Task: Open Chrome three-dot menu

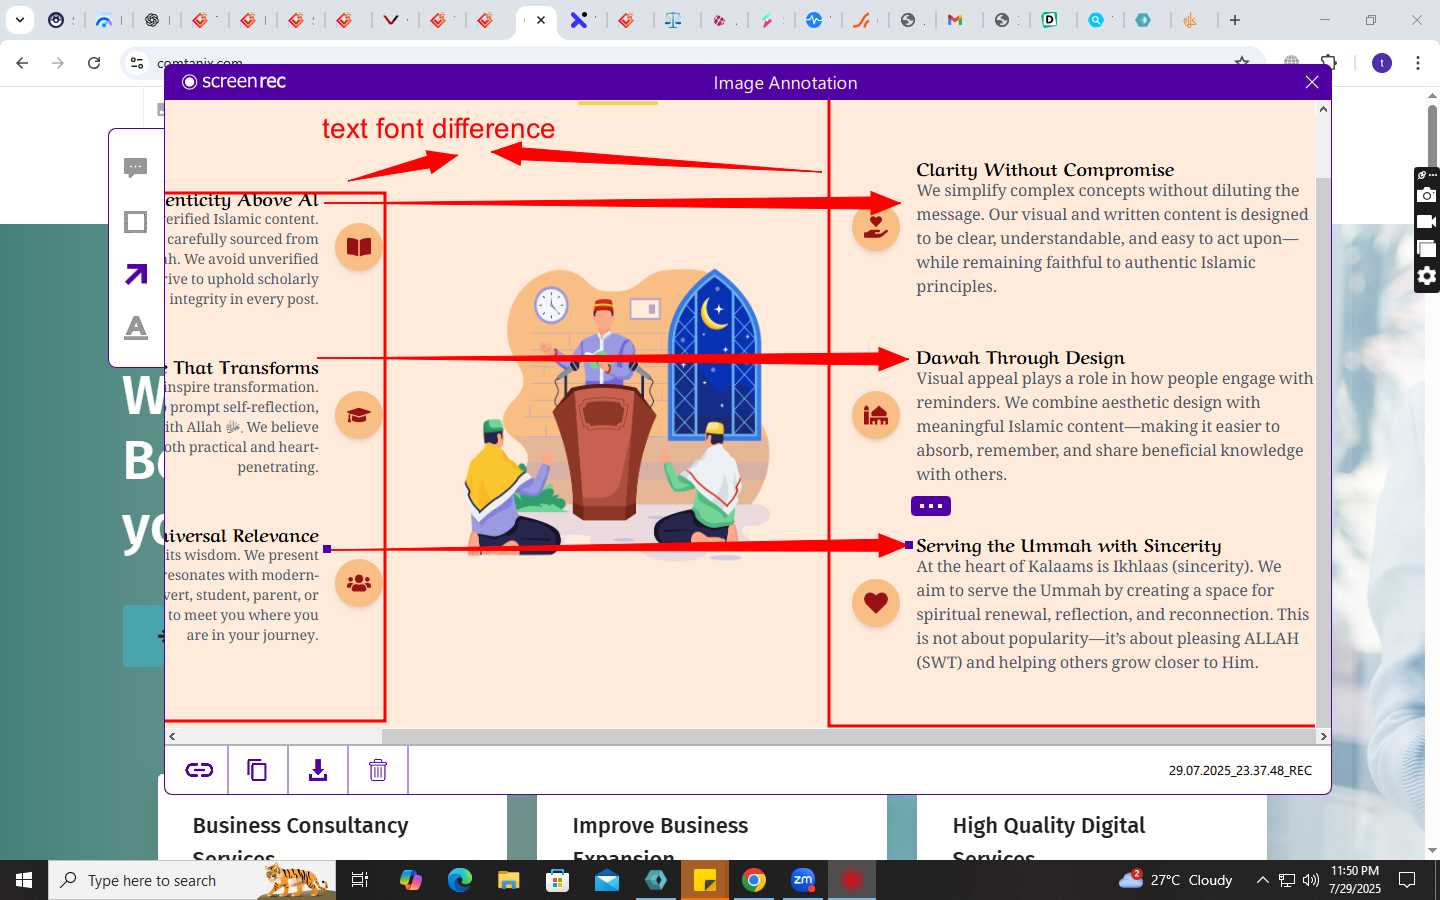Action: pyautogui.click(x=1418, y=63)
